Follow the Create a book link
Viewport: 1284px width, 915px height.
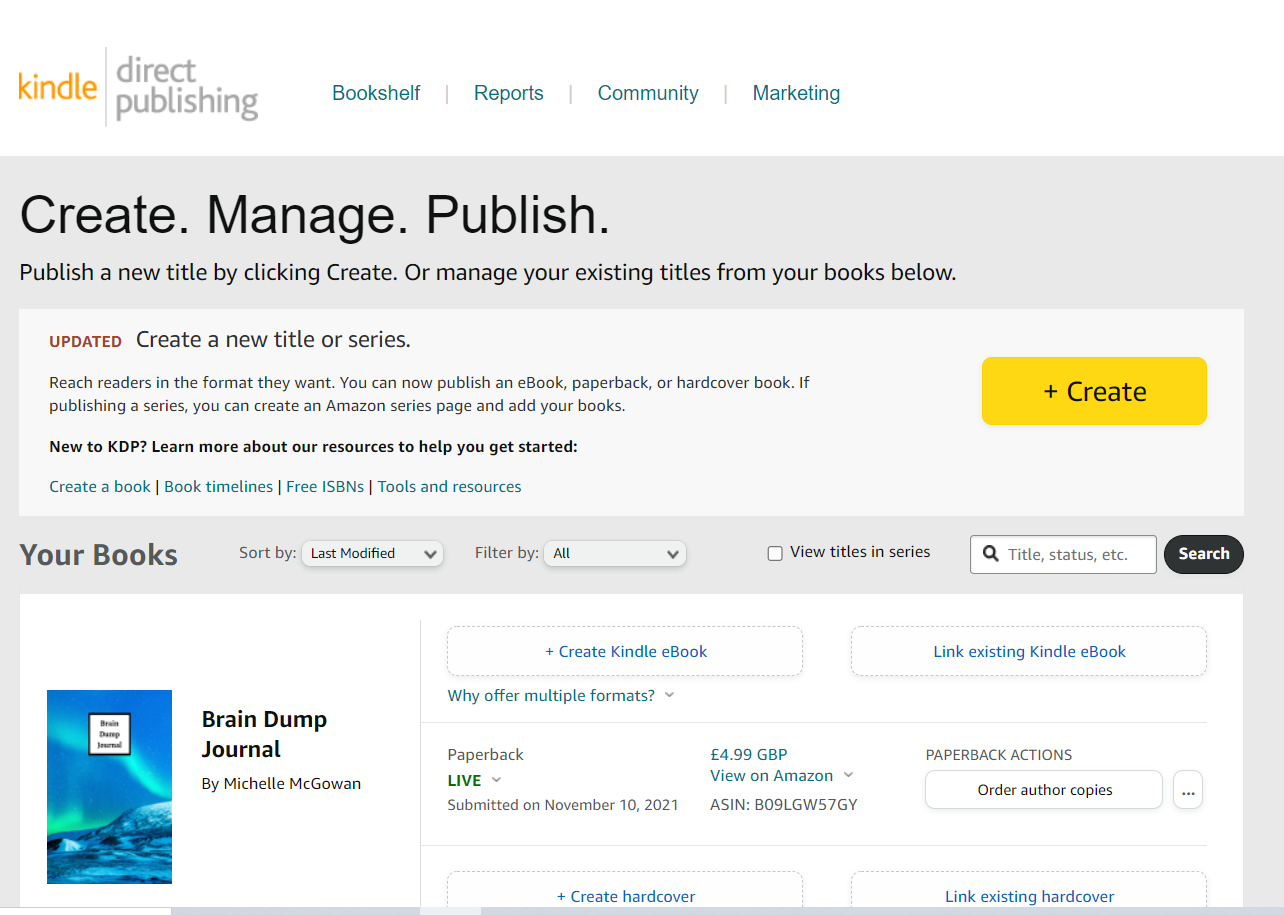coord(100,487)
